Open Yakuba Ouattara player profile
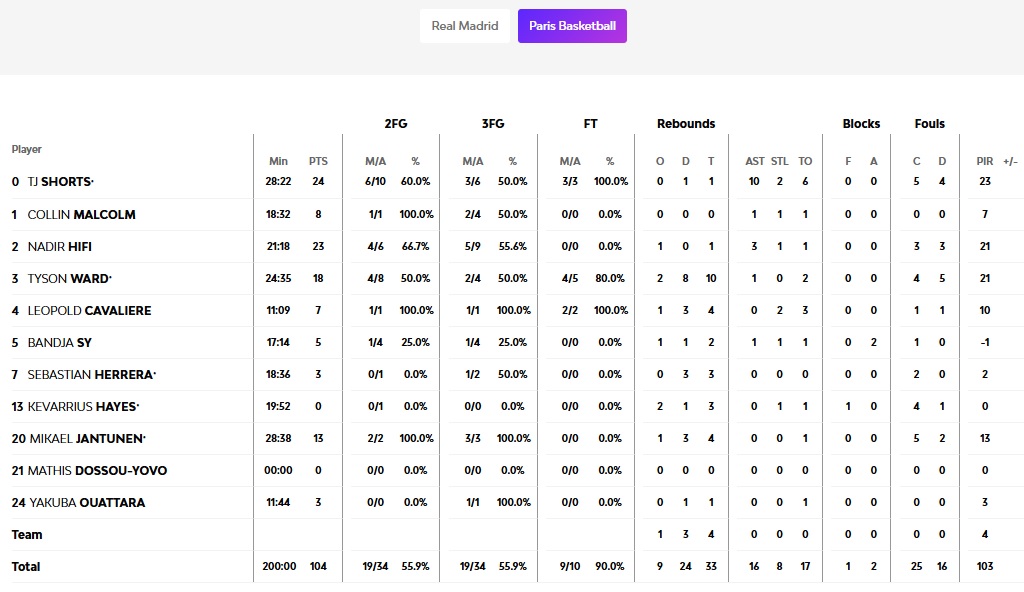Image resolution: width=1024 pixels, height=592 pixels. 86,502
